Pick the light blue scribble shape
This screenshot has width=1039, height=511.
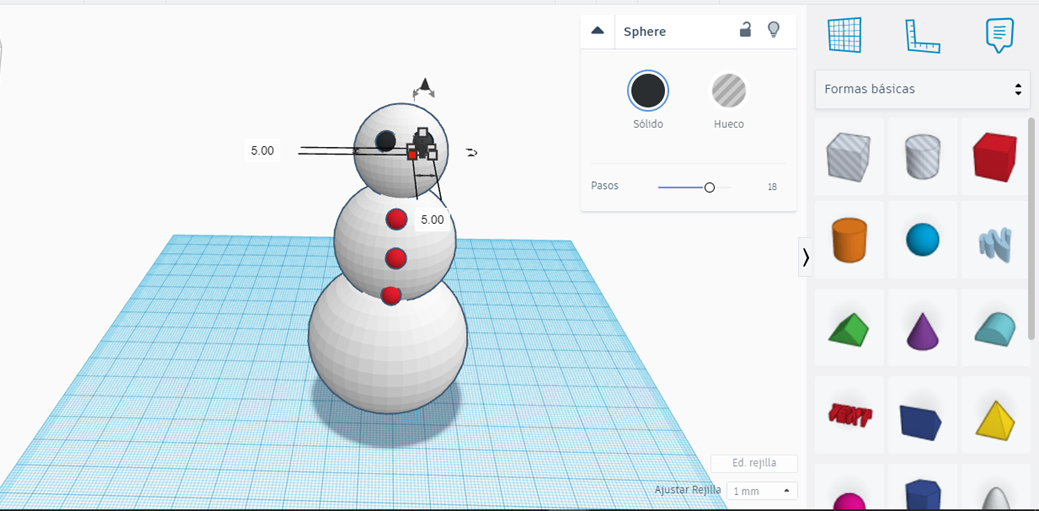(995, 244)
